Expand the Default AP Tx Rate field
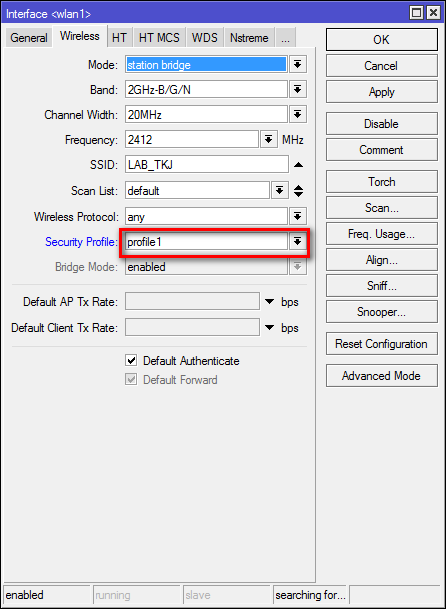This screenshot has width=446, height=609. point(270,301)
